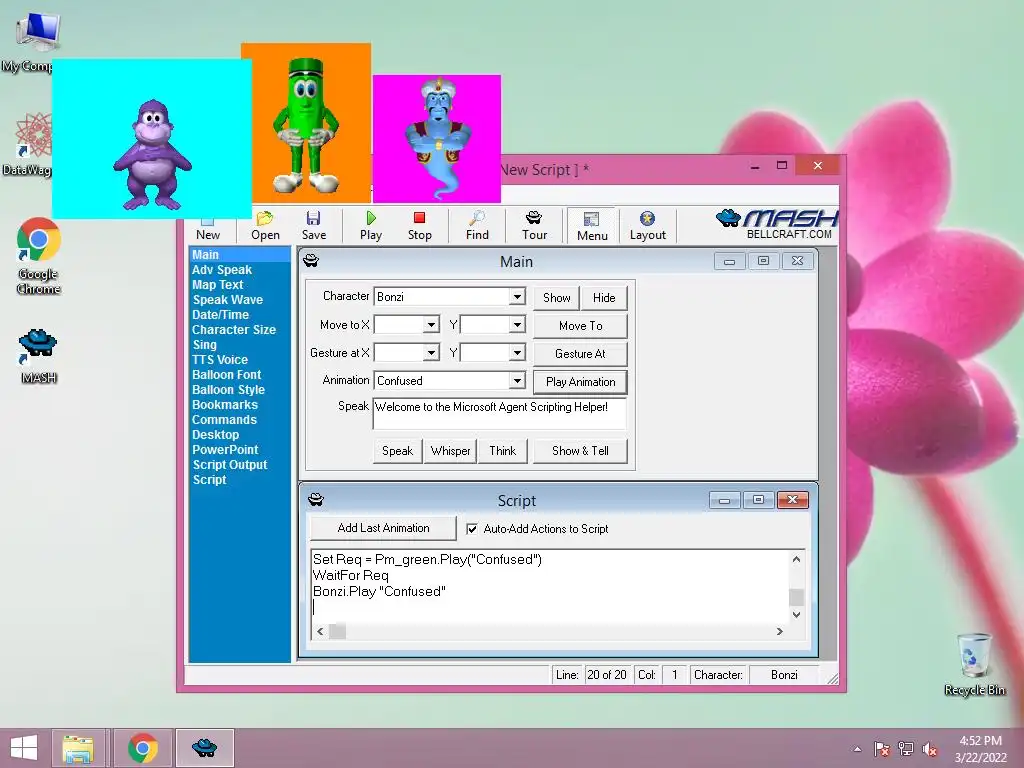This screenshot has height=768, width=1024.
Task: Click the Main panel hat icon
Action: point(311,261)
